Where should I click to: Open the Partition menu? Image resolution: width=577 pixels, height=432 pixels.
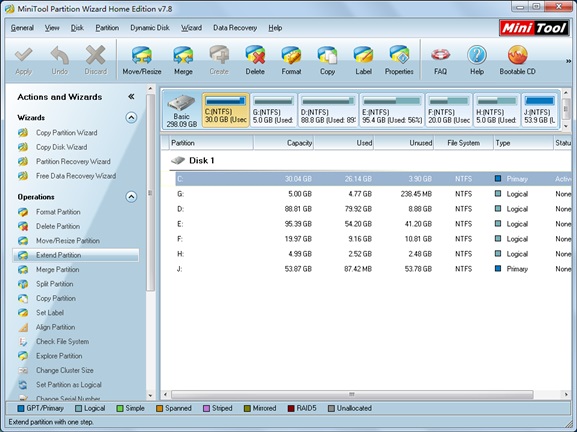coord(107,28)
